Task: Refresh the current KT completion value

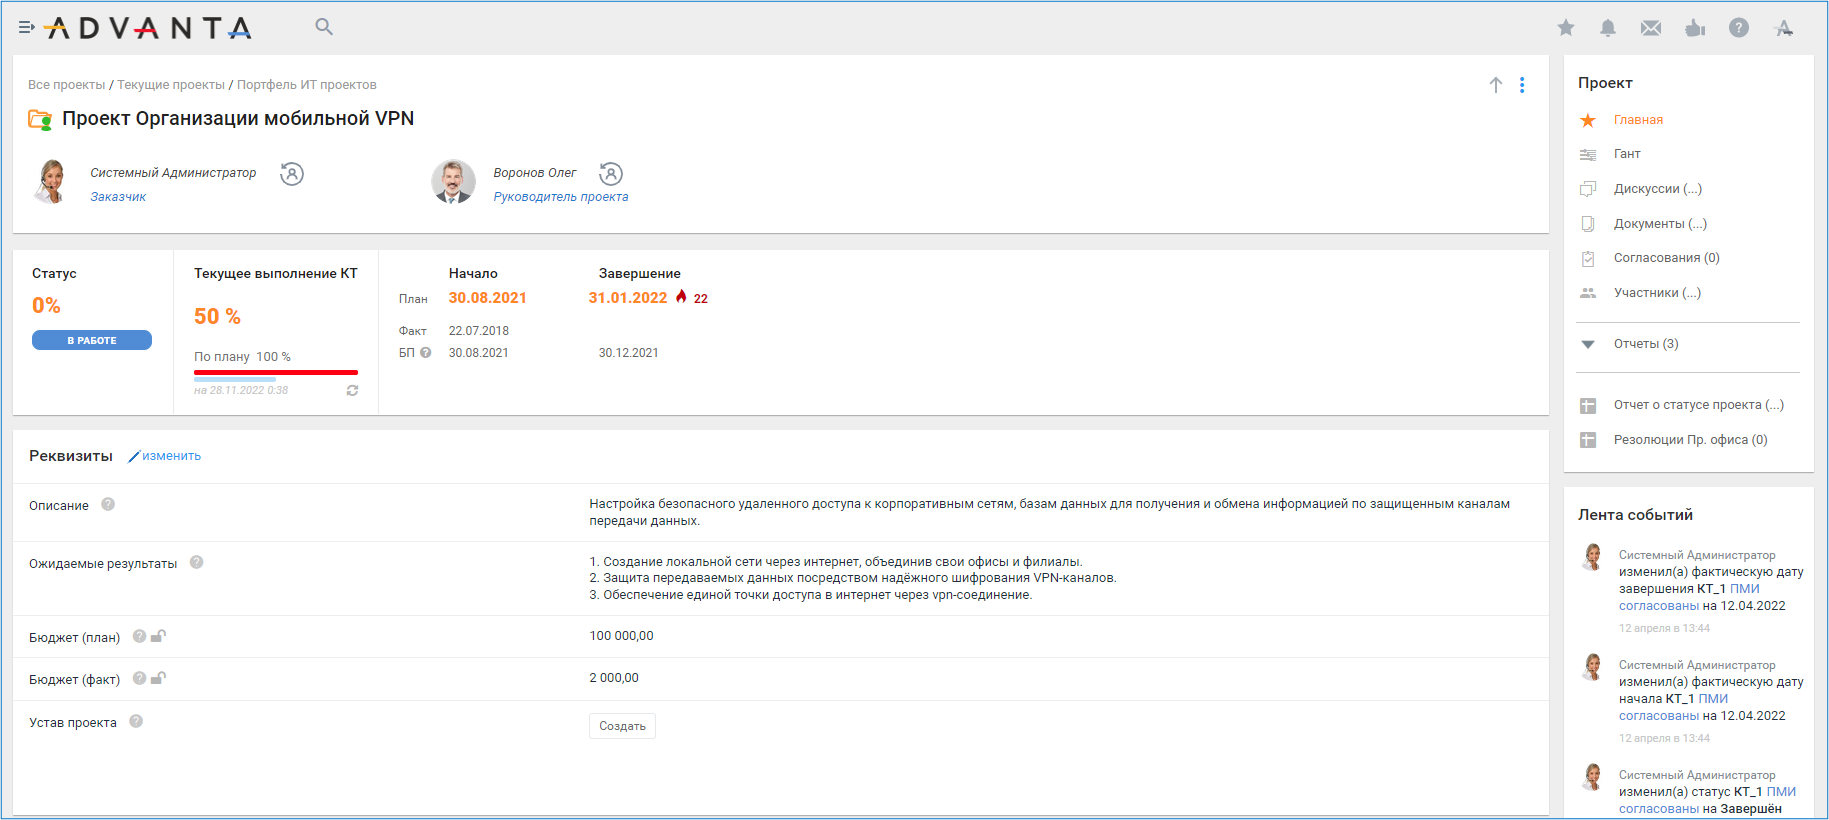Action: pyautogui.click(x=352, y=391)
